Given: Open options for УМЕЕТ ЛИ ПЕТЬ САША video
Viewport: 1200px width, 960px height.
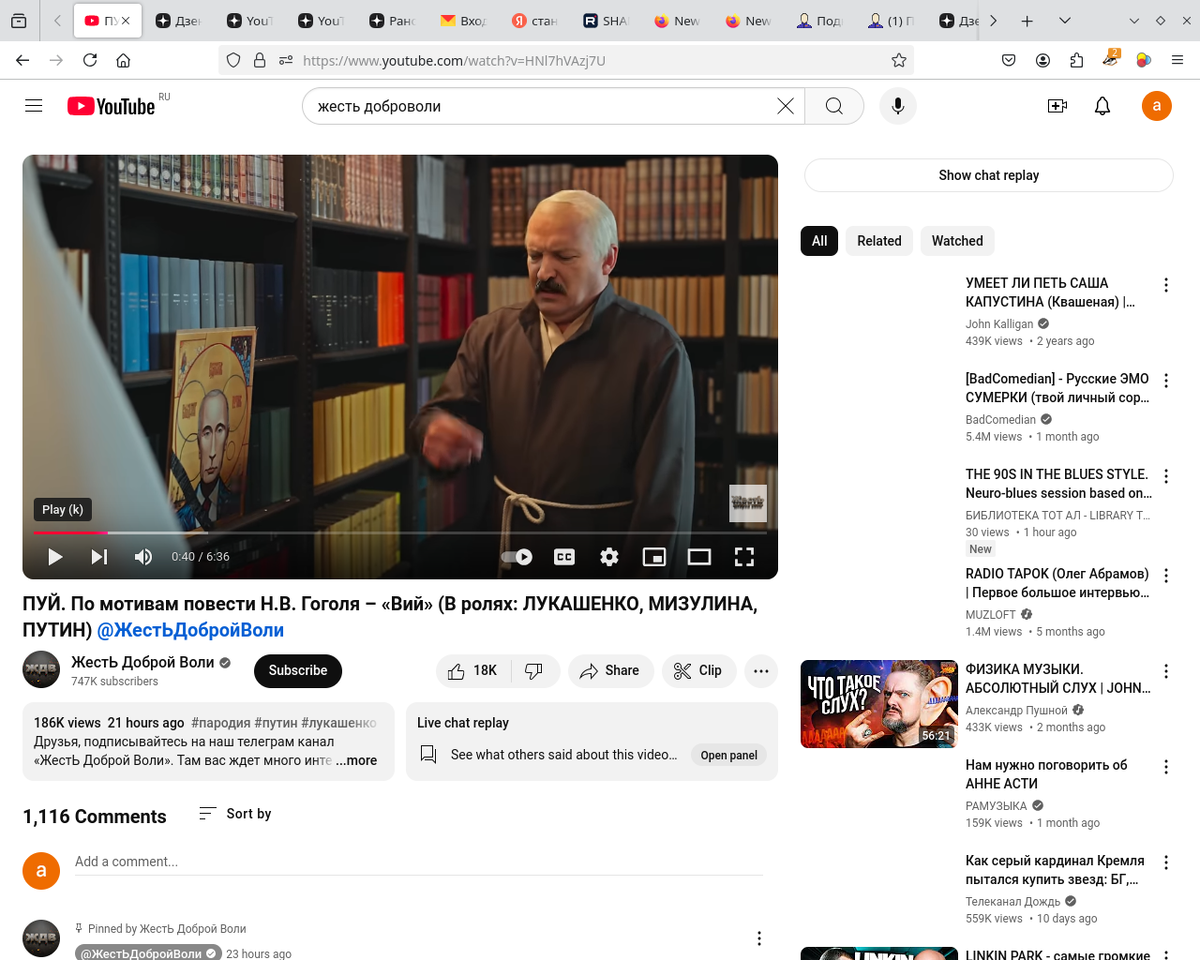Looking at the screenshot, I should [1166, 284].
